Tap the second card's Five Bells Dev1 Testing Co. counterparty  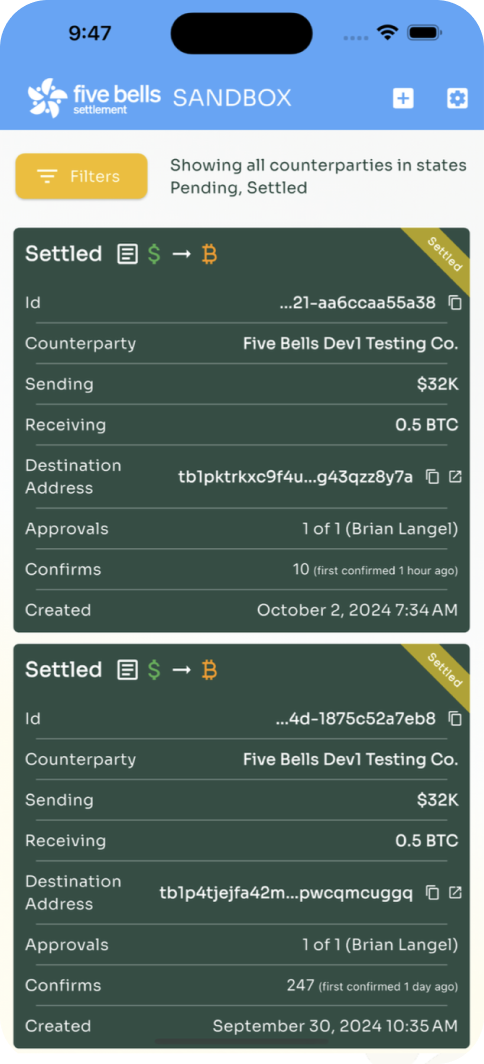click(351, 759)
